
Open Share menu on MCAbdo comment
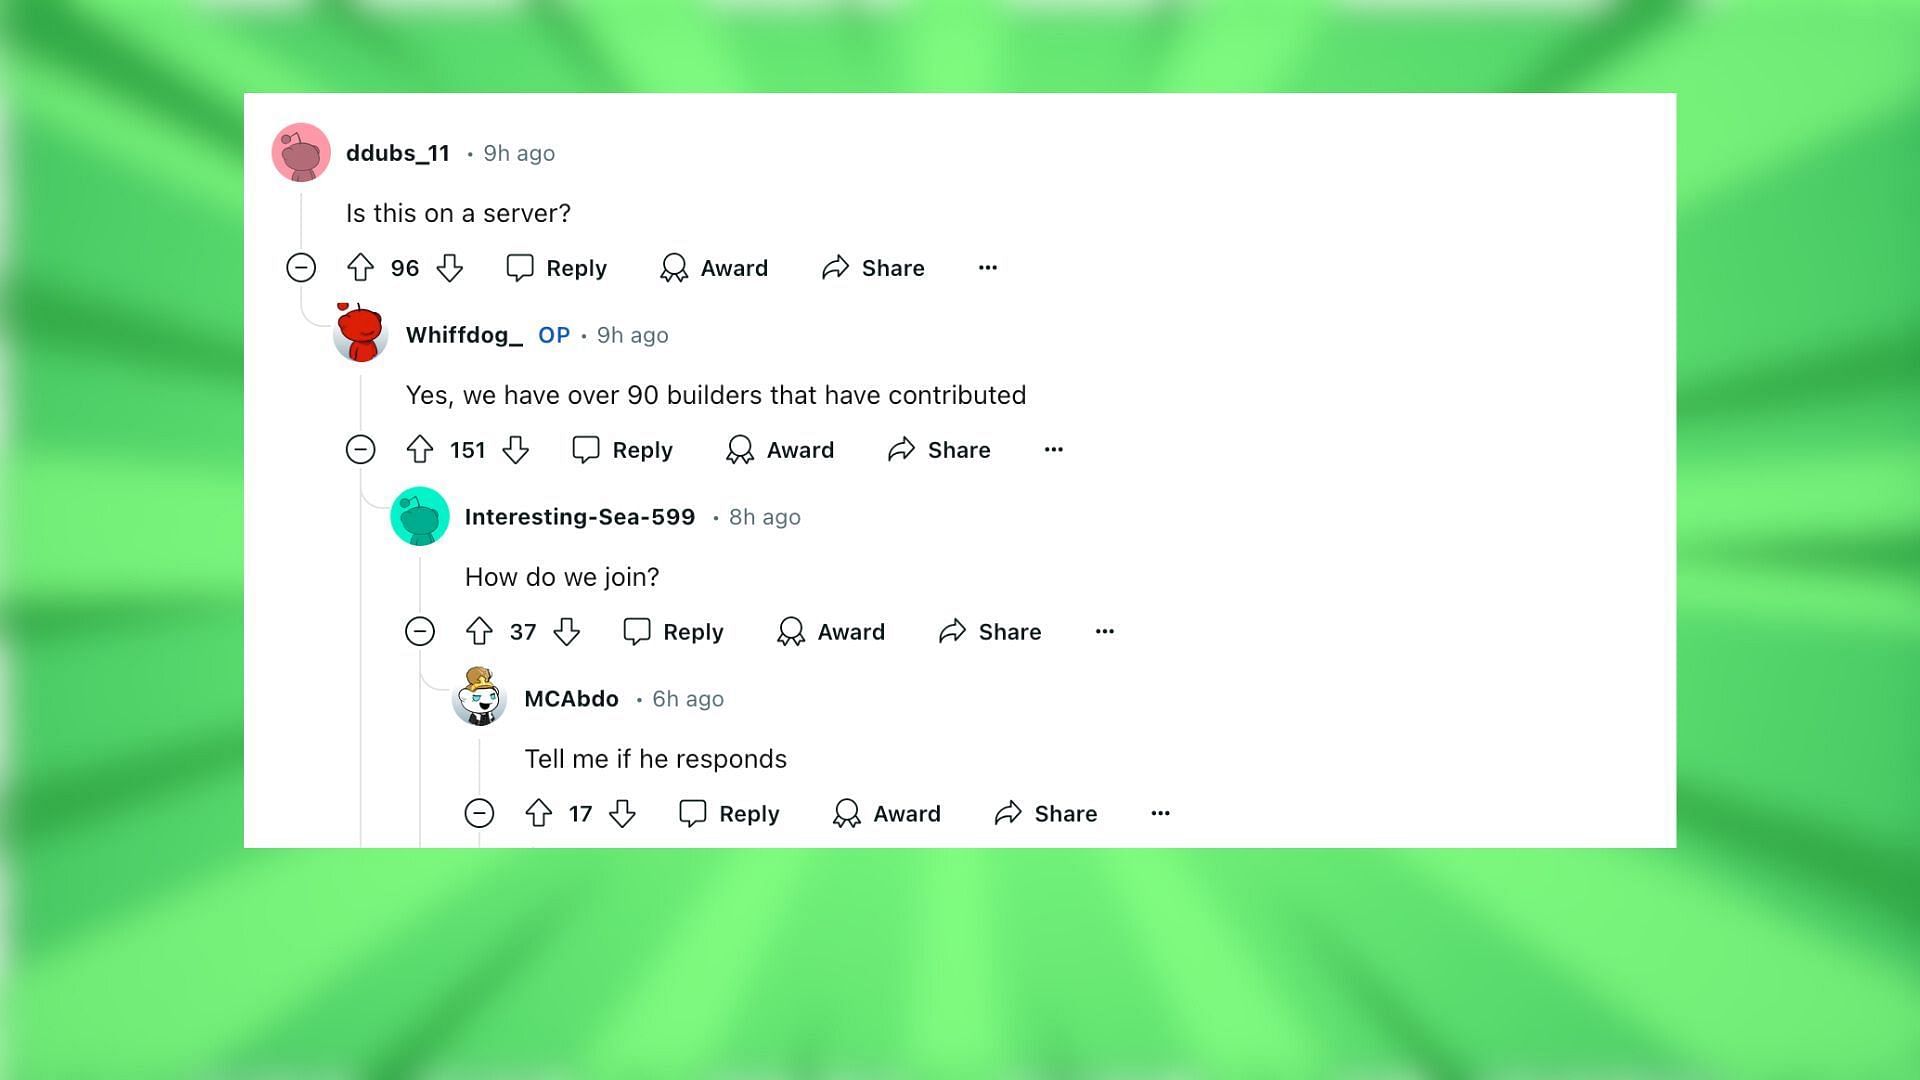pyautogui.click(x=1046, y=812)
